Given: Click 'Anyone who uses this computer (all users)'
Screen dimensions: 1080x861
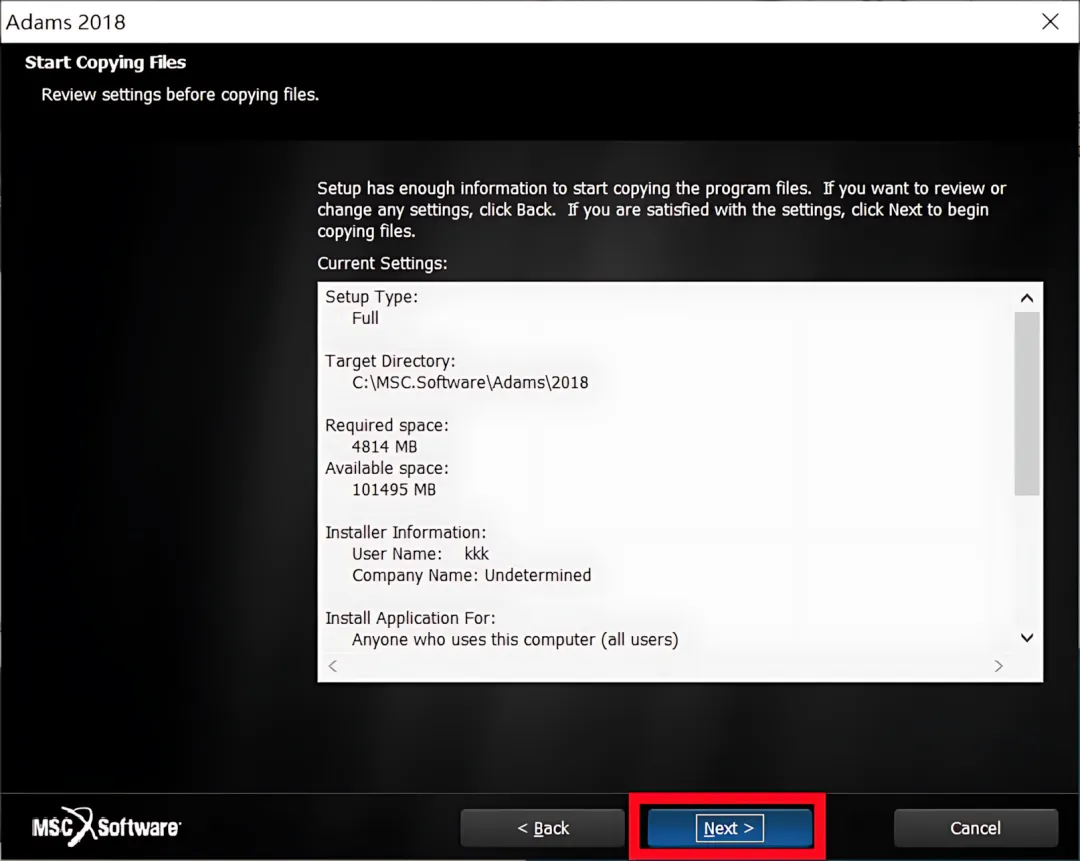Looking at the screenshot, I should (515, 640).
